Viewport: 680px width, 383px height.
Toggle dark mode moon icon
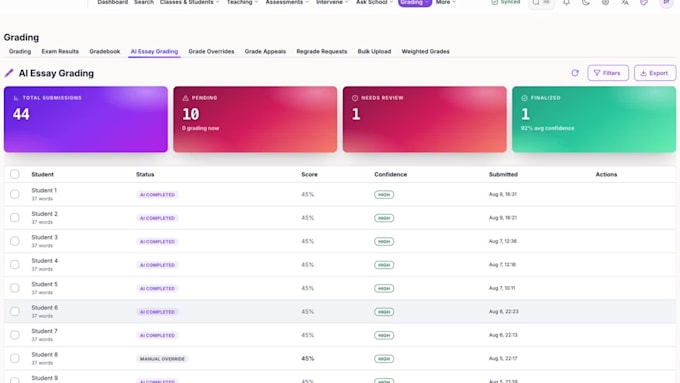click(x=585, y=3)
